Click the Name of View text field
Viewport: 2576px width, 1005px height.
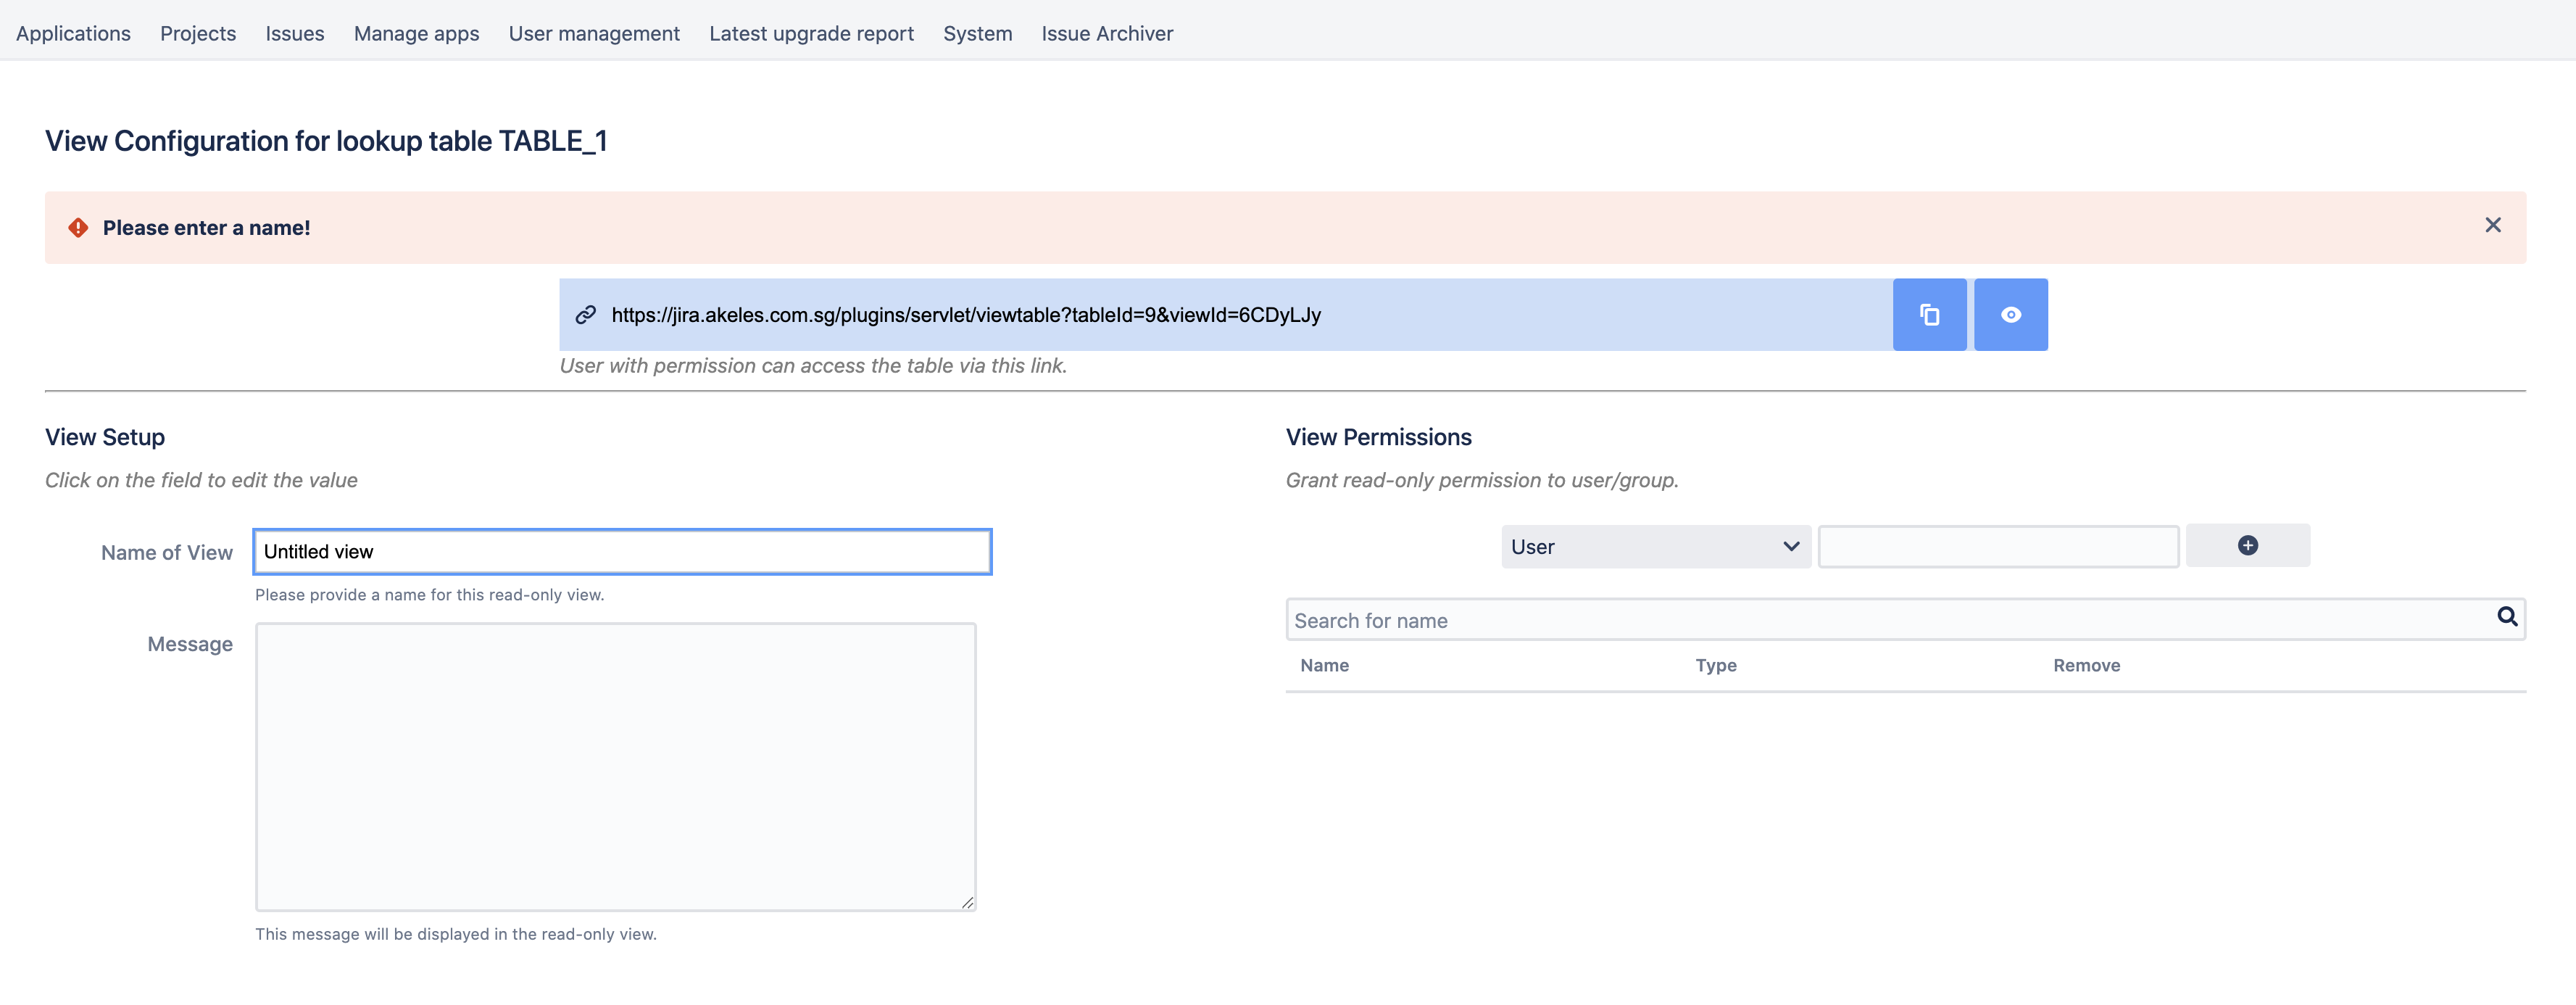[x=622, y=552]
